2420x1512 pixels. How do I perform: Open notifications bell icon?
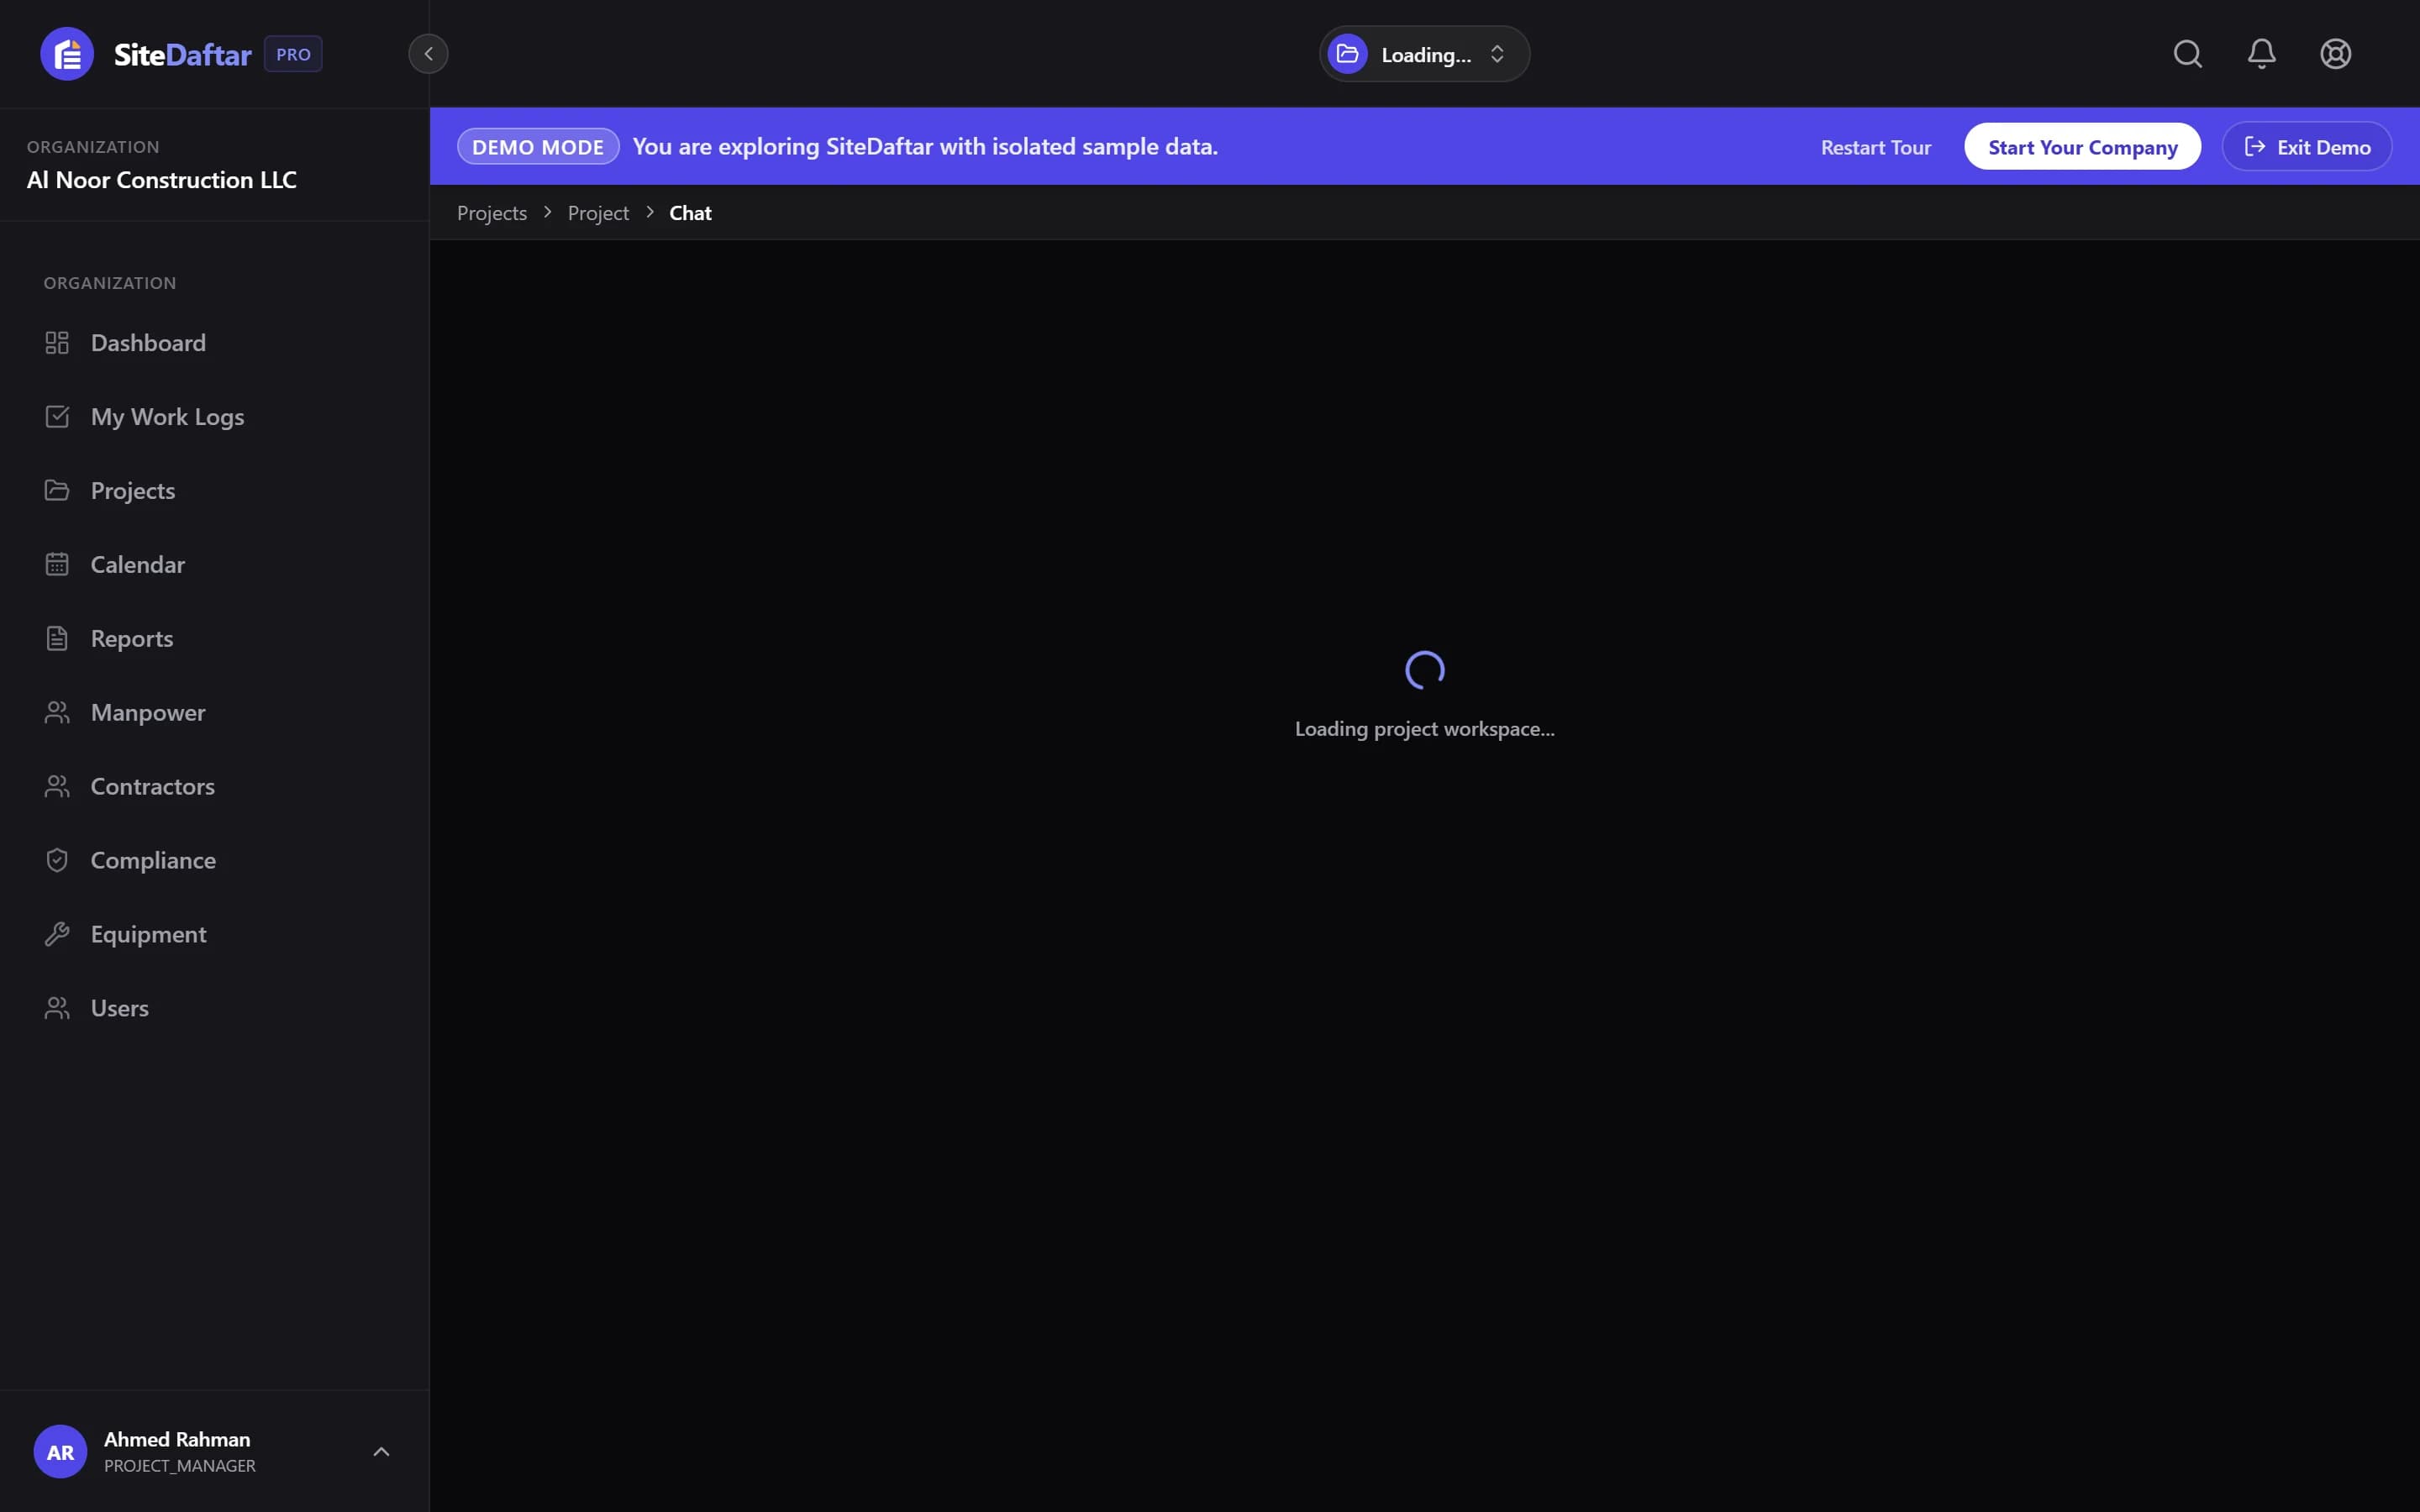(2261, 54)
